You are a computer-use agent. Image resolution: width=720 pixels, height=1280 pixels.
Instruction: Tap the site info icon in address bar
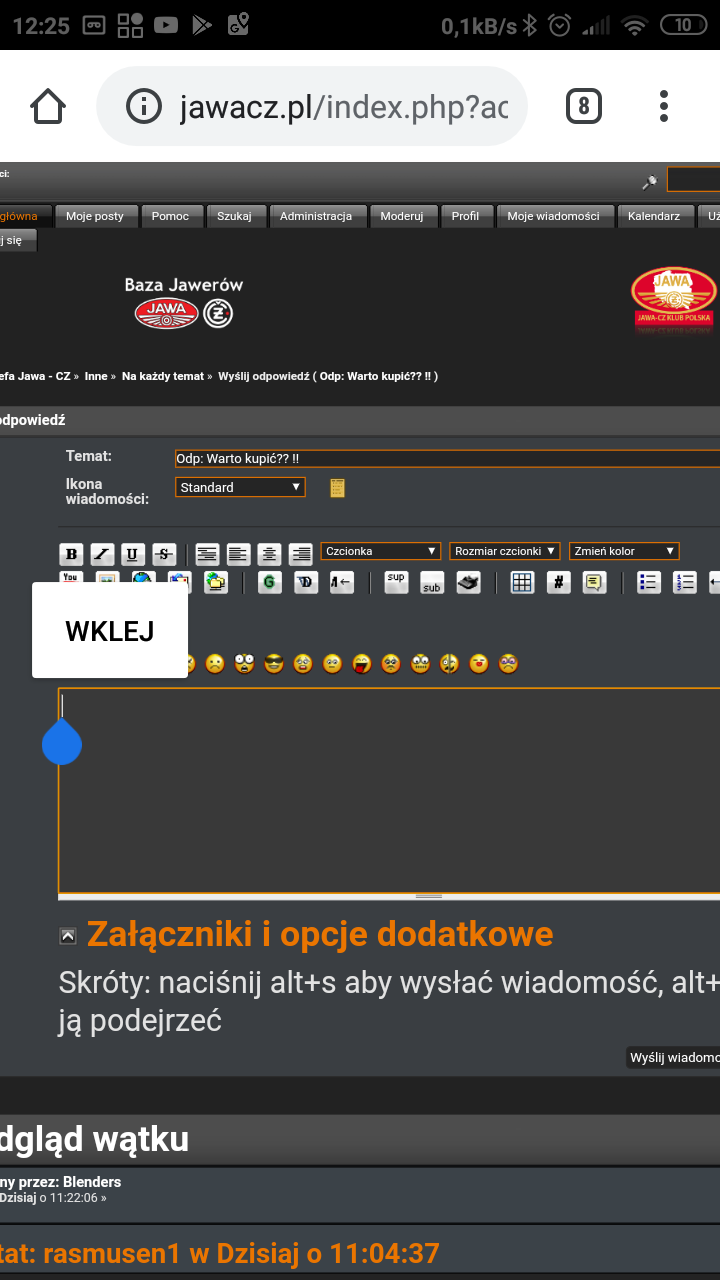pyautogui.click(x=144, y=106)
